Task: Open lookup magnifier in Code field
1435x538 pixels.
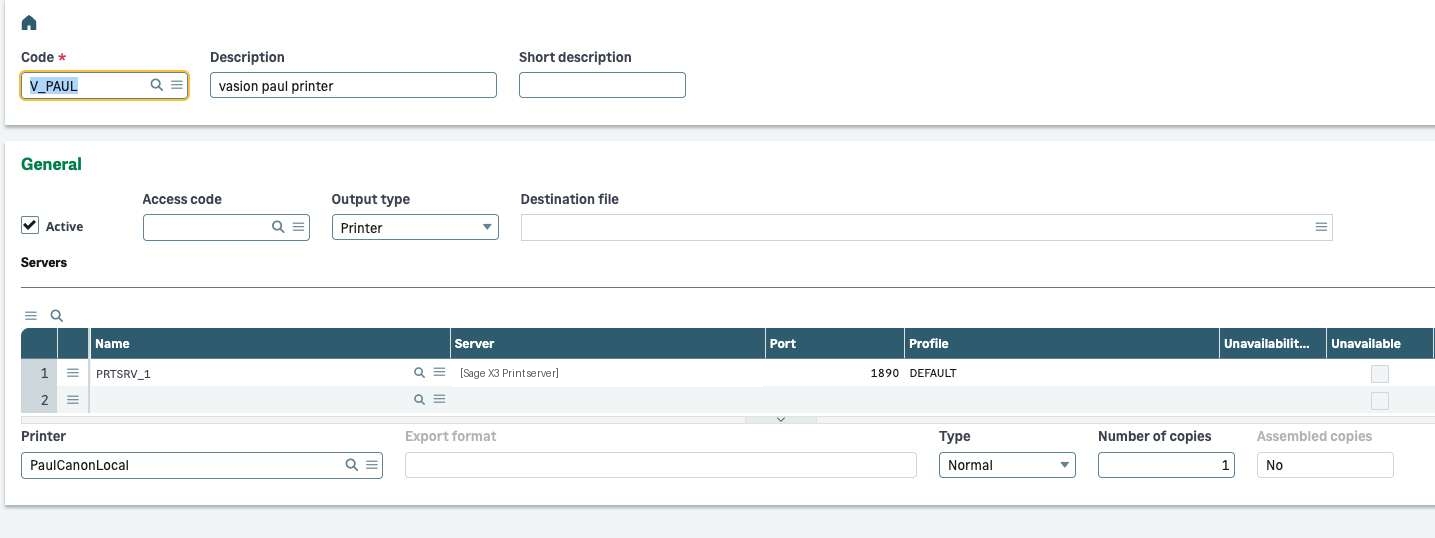Action: pyautogui.click(x=157, y=86)
